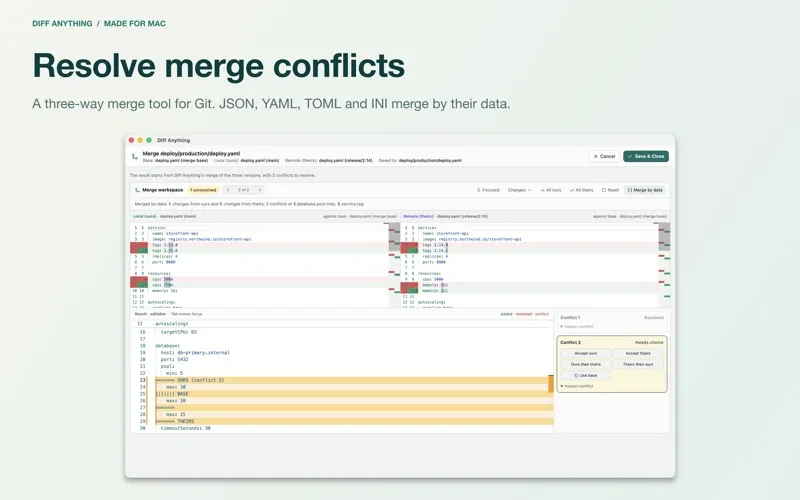Image resolution: width=800 pixels, height=500 pixels.
Task: Click 'tag: 2.15.0' in Local pane
Action: [x=165, y=251]
